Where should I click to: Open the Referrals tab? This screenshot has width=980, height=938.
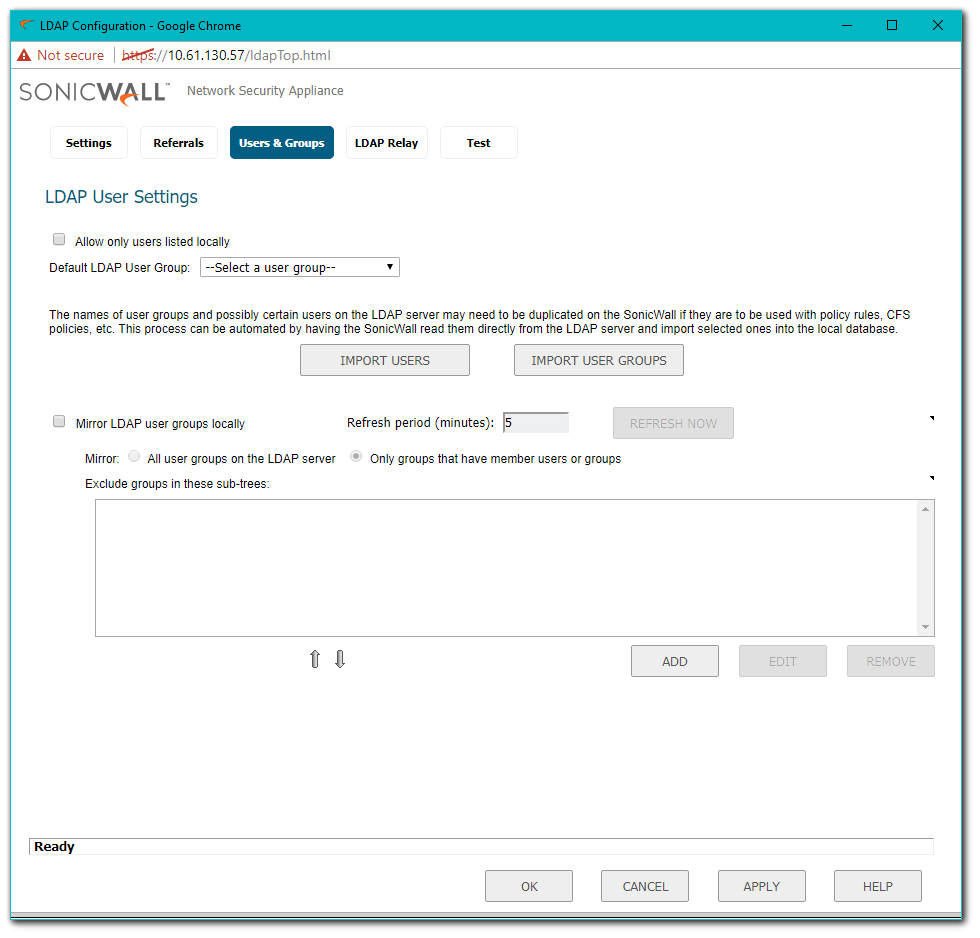click(179, 143)
